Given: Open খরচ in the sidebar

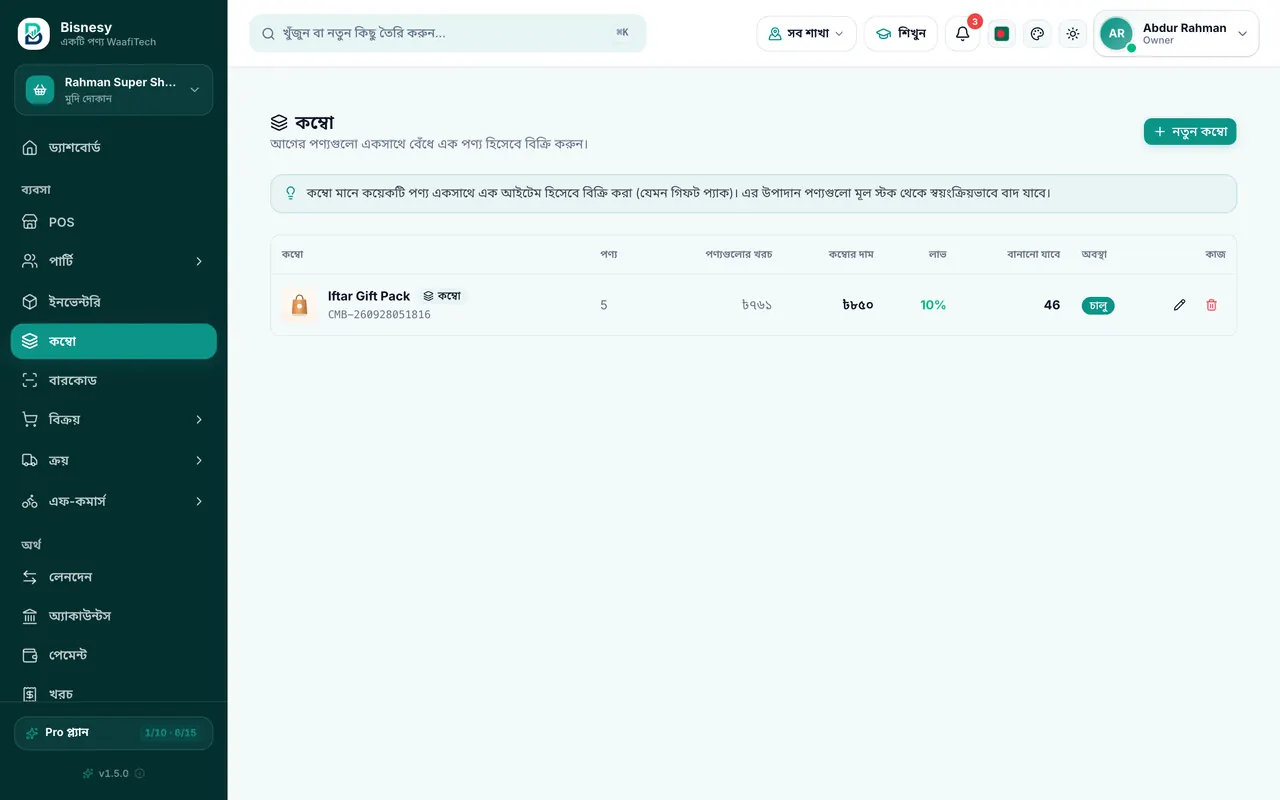Looking at the screenshot, I should coord(114,693).
